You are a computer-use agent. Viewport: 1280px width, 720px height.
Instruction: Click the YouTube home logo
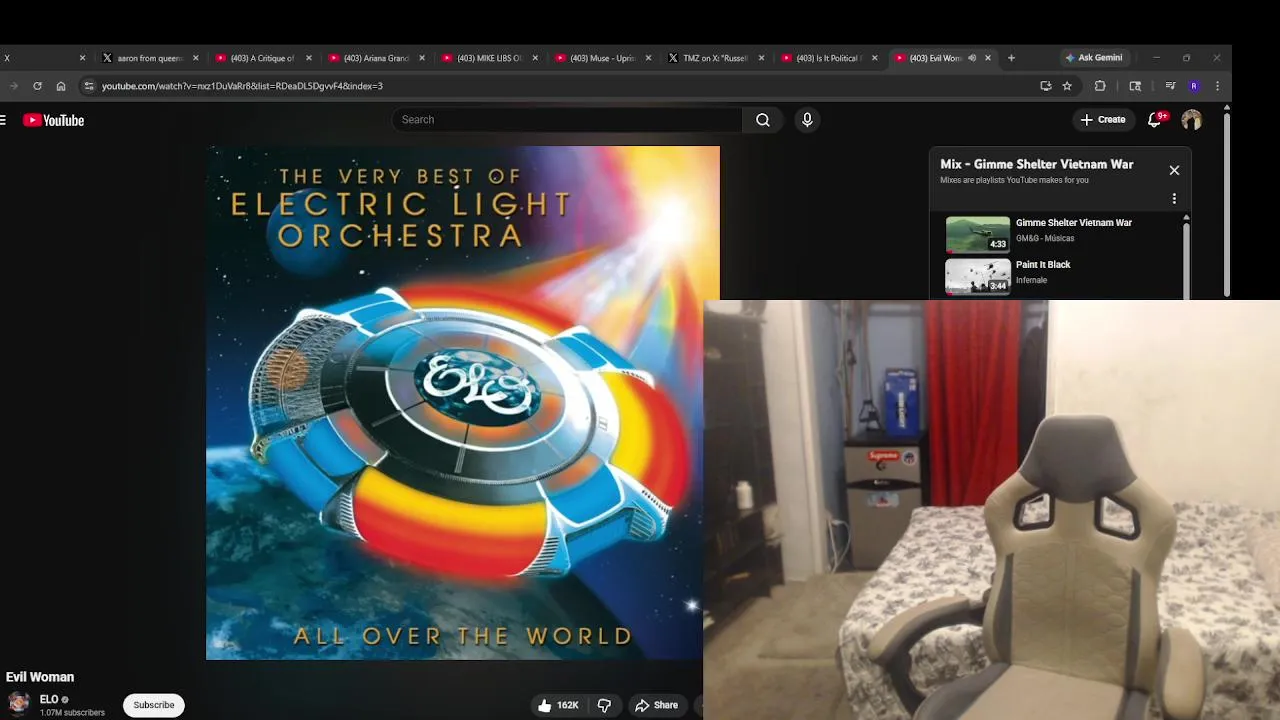pyautogui.click(x=54, y=120)
